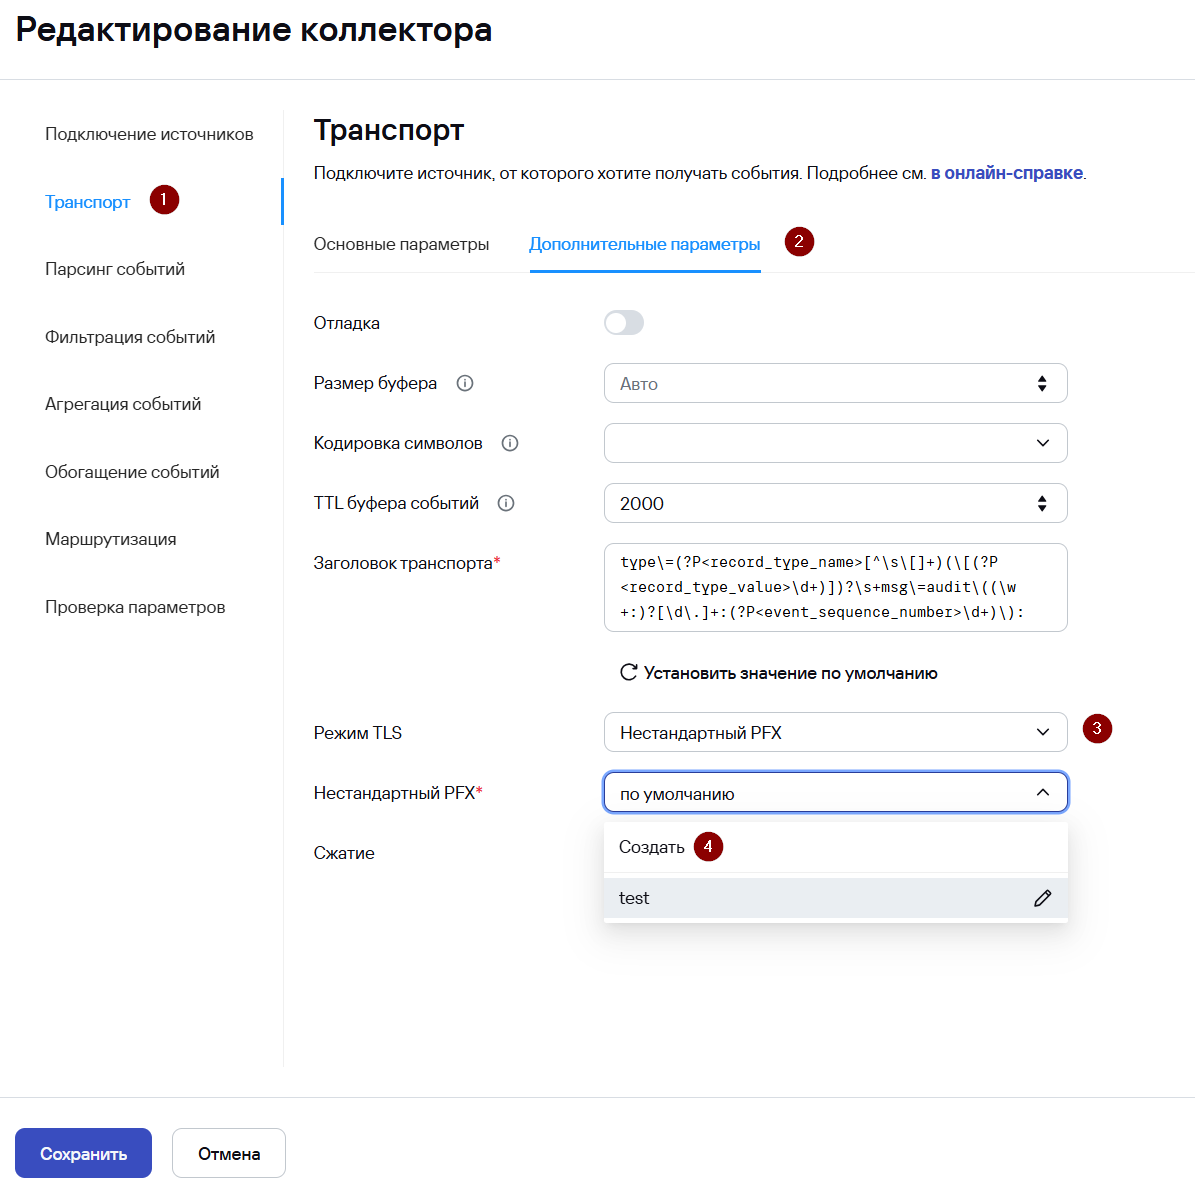
Task: Click the Заголовок транспорта text field
Action: pos(835,587)
